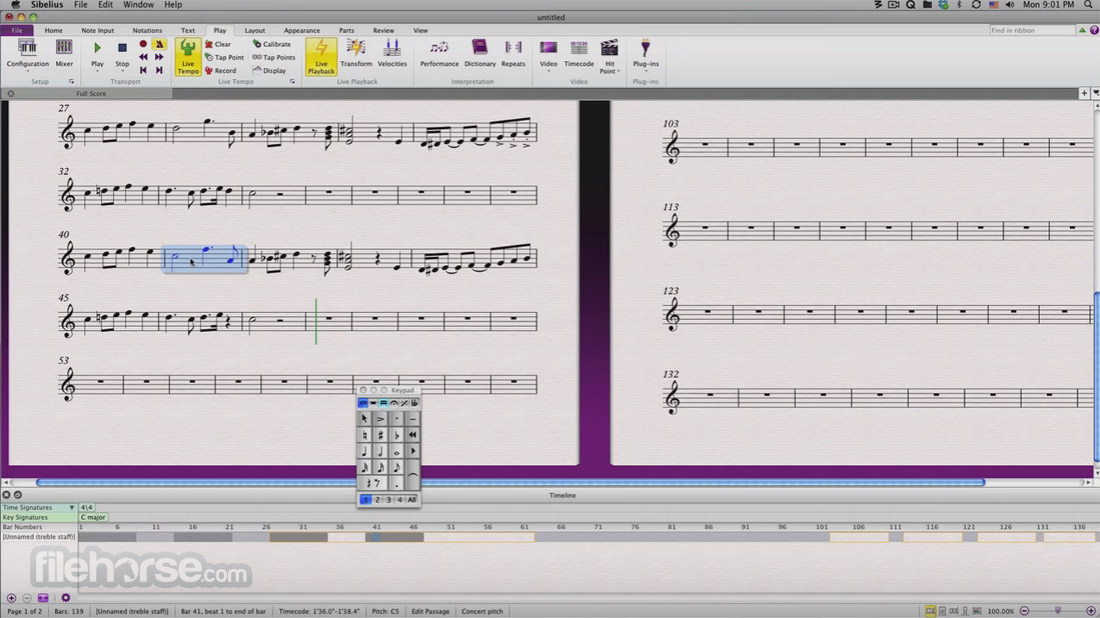Select voice 3 on the Keypad
This screenshot has height=618, width=1100.
pos(388,499)
